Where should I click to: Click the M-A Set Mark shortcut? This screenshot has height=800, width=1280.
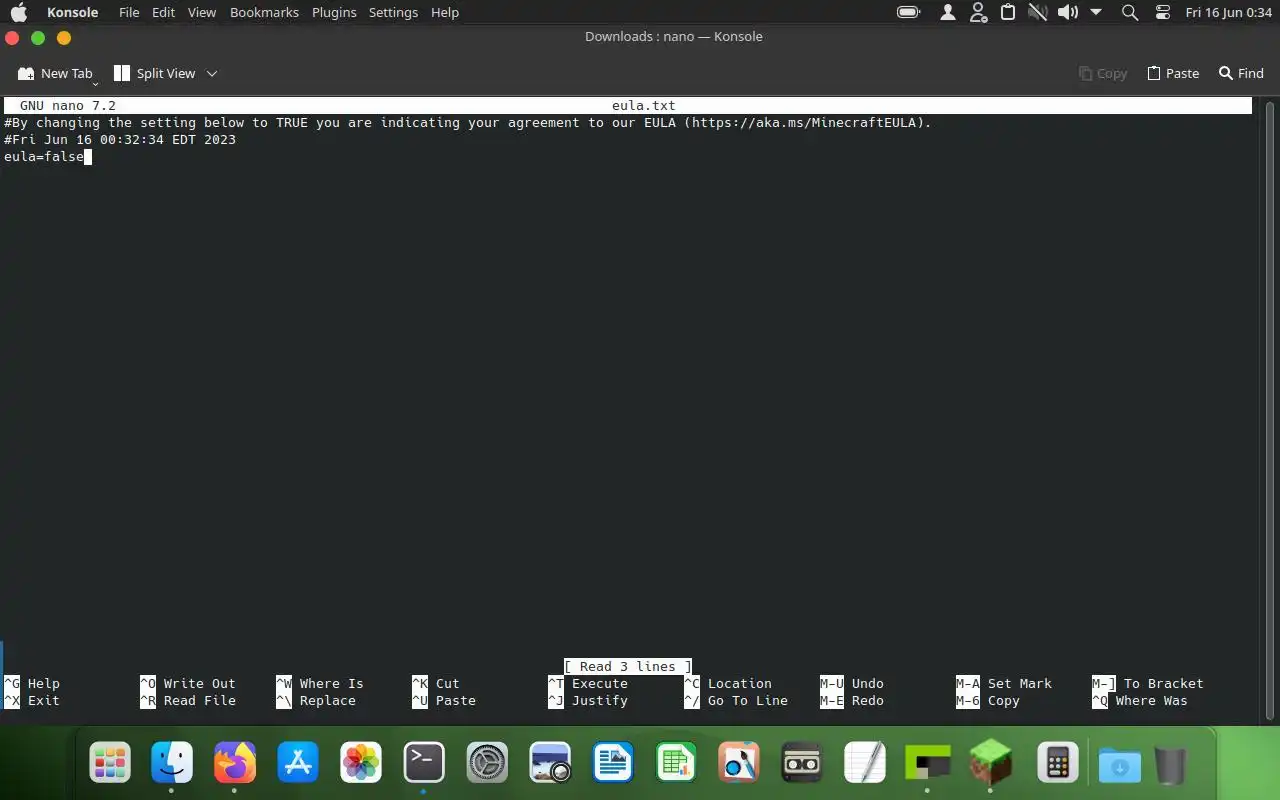pos(1004,683)
